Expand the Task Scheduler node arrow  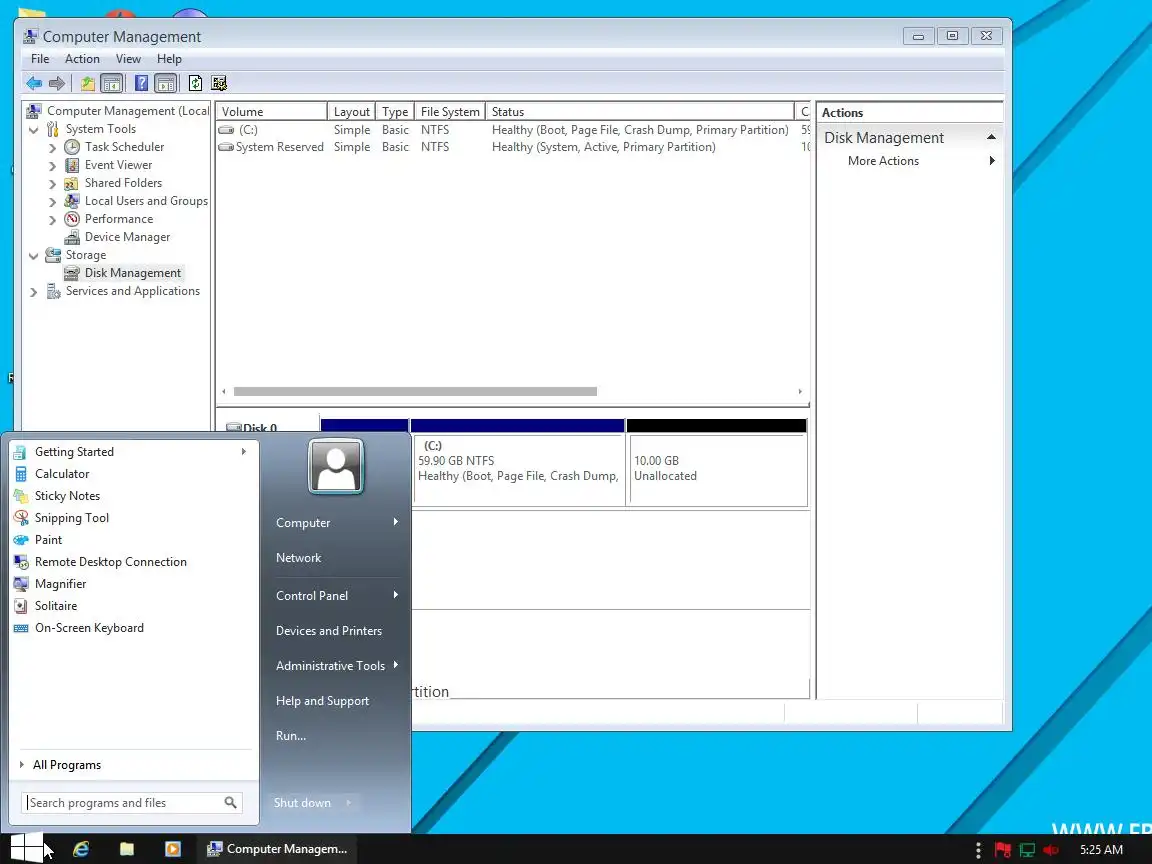click(52, 148)
